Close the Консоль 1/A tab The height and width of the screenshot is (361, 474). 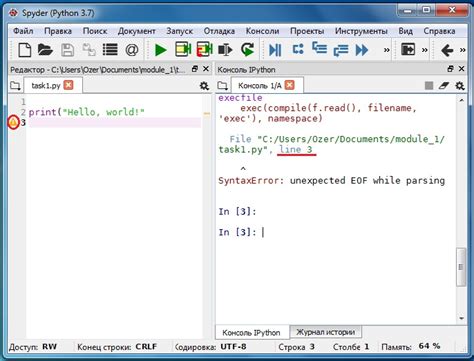(290, 85)
